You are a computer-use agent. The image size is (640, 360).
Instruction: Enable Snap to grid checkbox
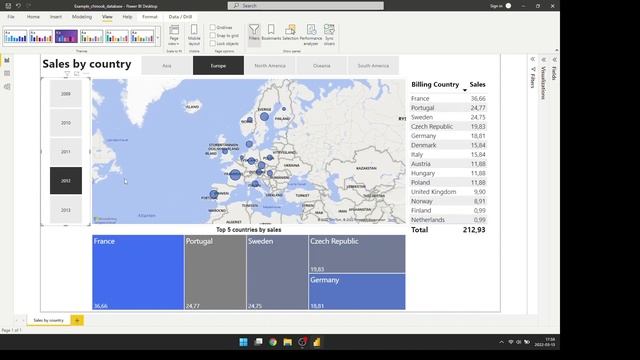[x=213, y=36]
